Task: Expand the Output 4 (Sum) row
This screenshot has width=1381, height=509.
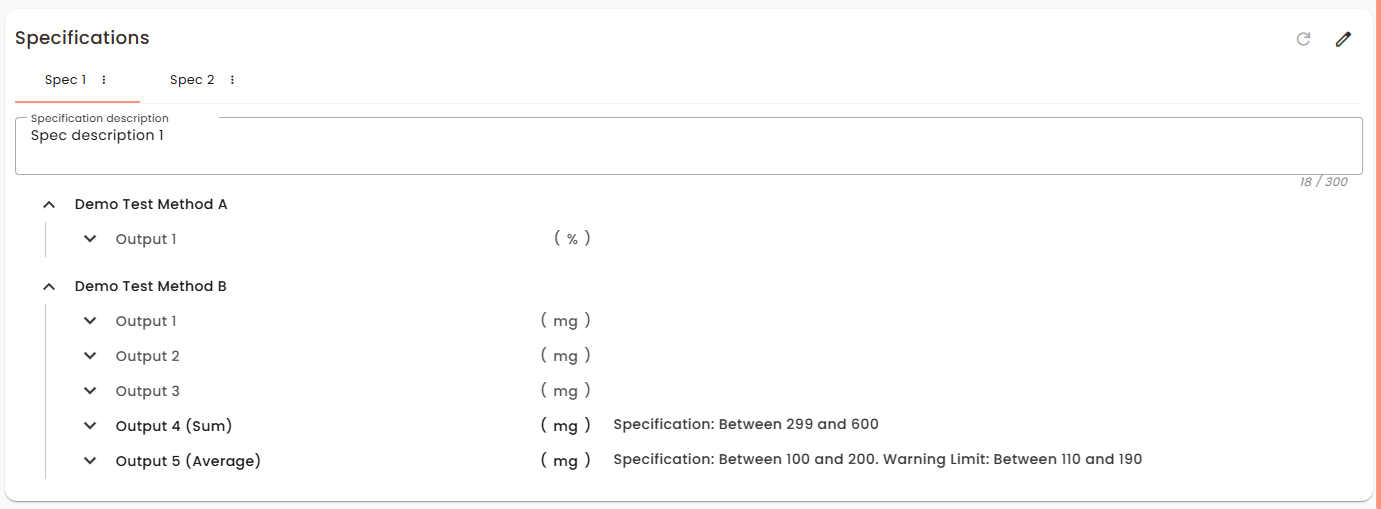Action: click(90, 426)
